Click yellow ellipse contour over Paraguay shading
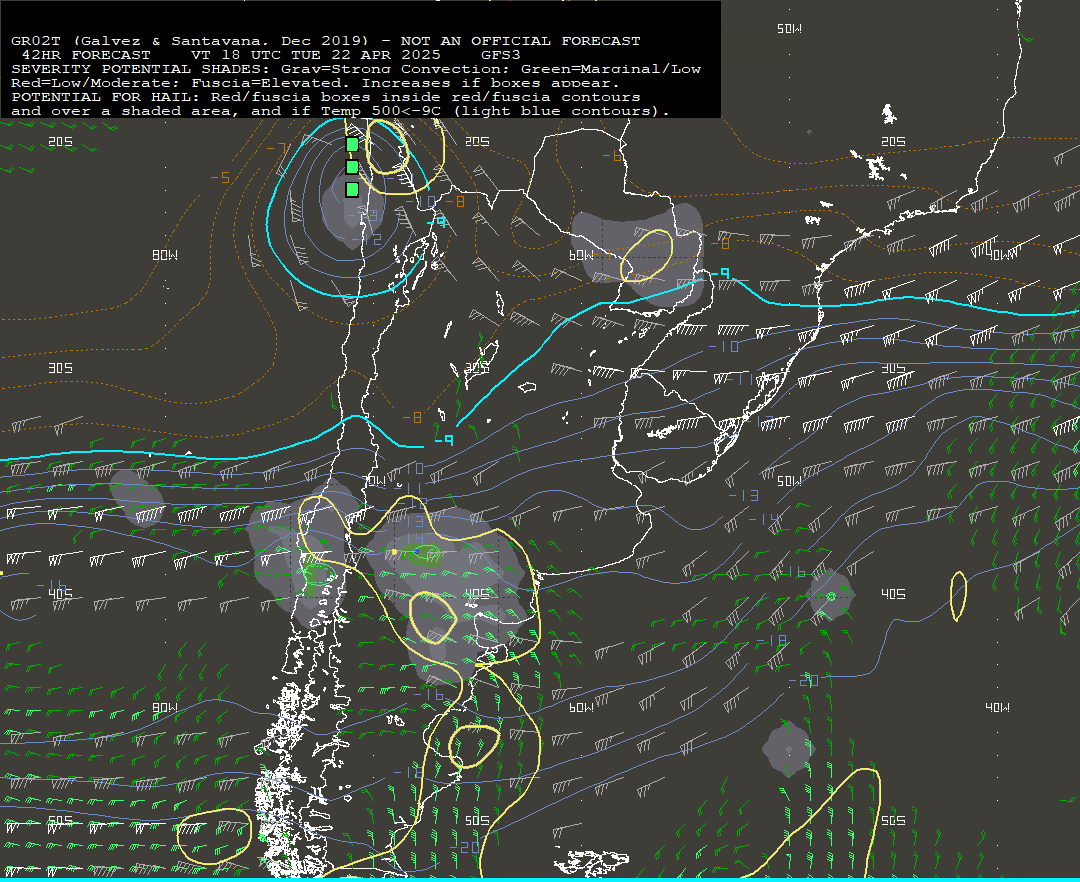 [646, 255]
